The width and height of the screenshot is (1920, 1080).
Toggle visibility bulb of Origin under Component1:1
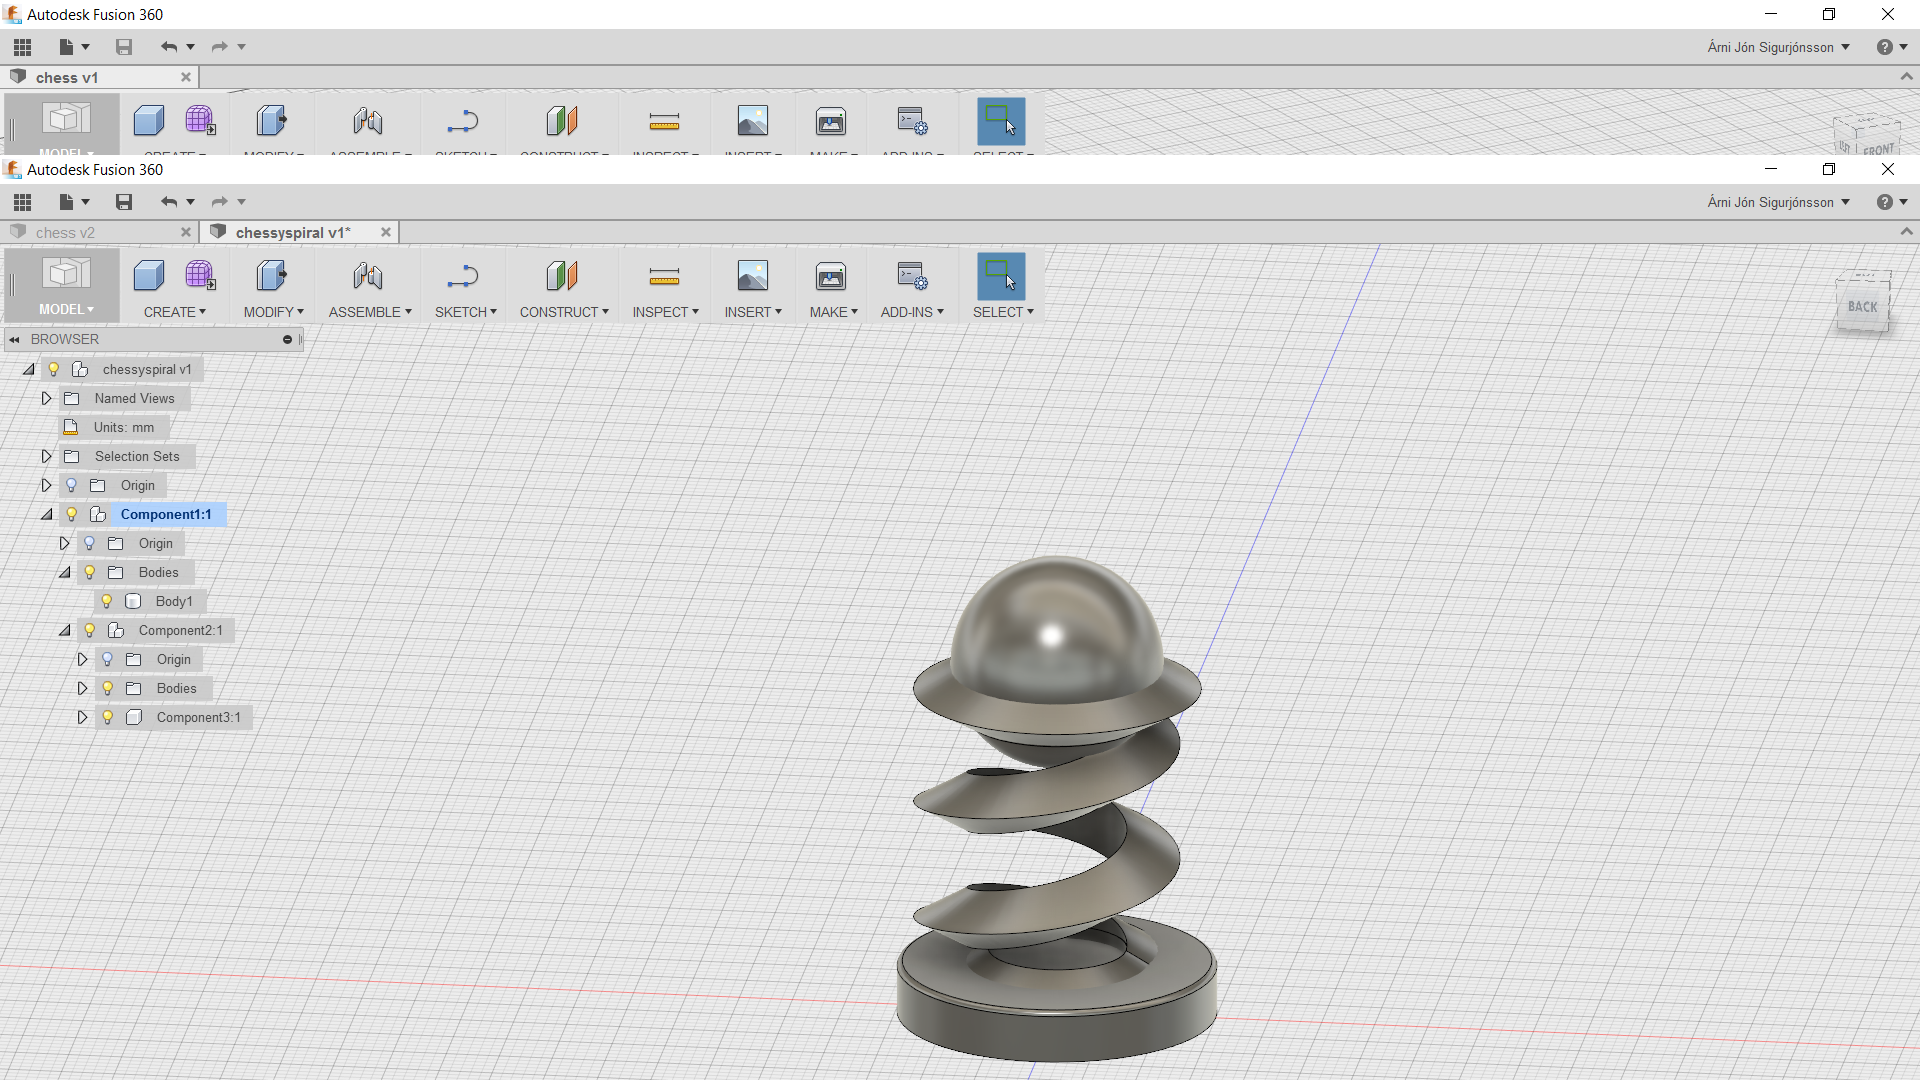click(89, 543)
